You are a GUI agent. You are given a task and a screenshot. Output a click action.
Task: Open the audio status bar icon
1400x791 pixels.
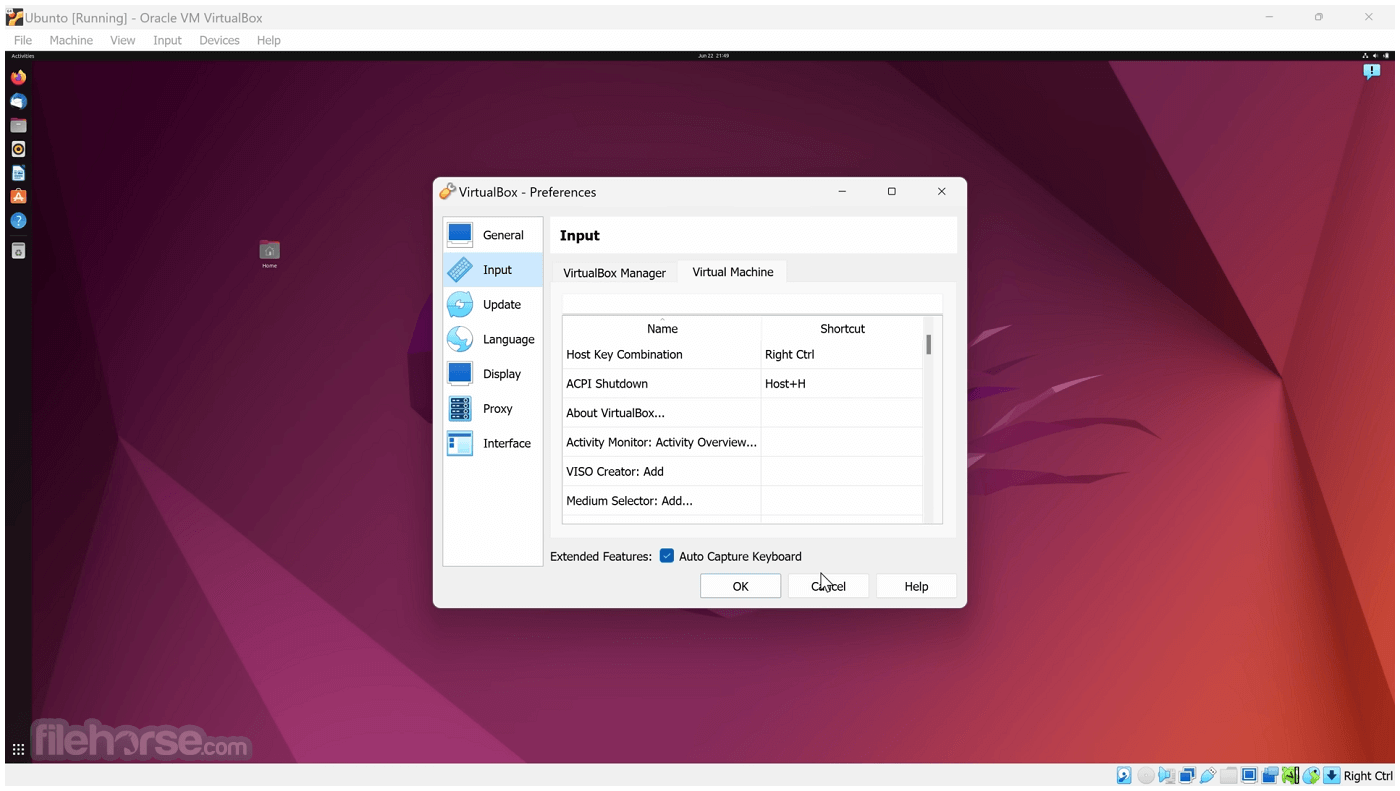point(1166,776)
